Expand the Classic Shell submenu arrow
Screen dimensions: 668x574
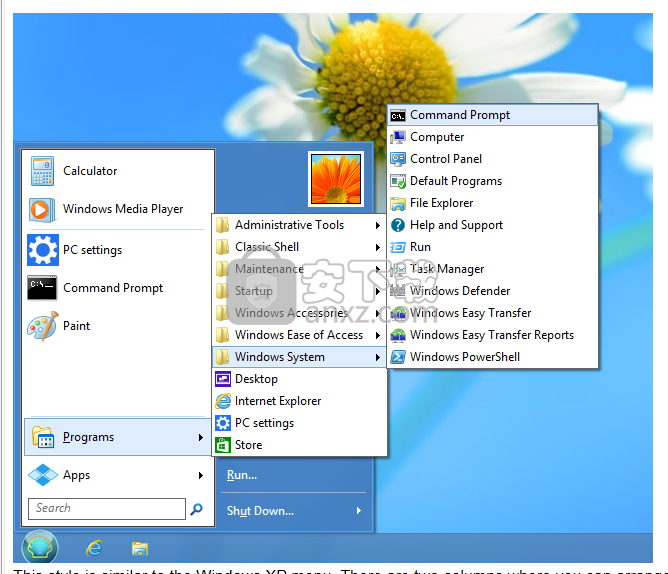(378, 248)
